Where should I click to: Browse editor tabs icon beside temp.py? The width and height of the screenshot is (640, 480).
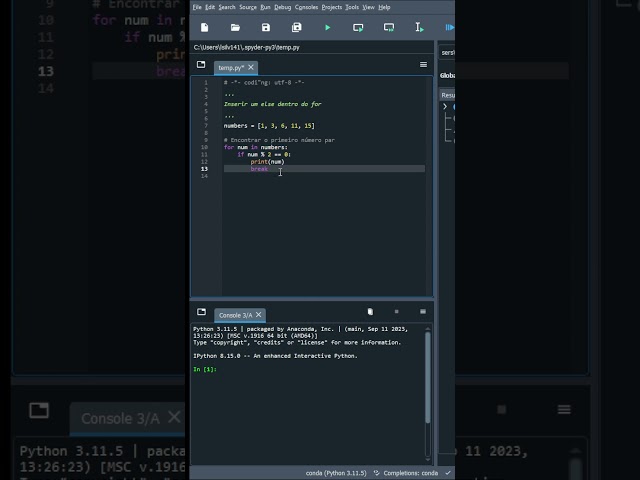click(201, 64)
